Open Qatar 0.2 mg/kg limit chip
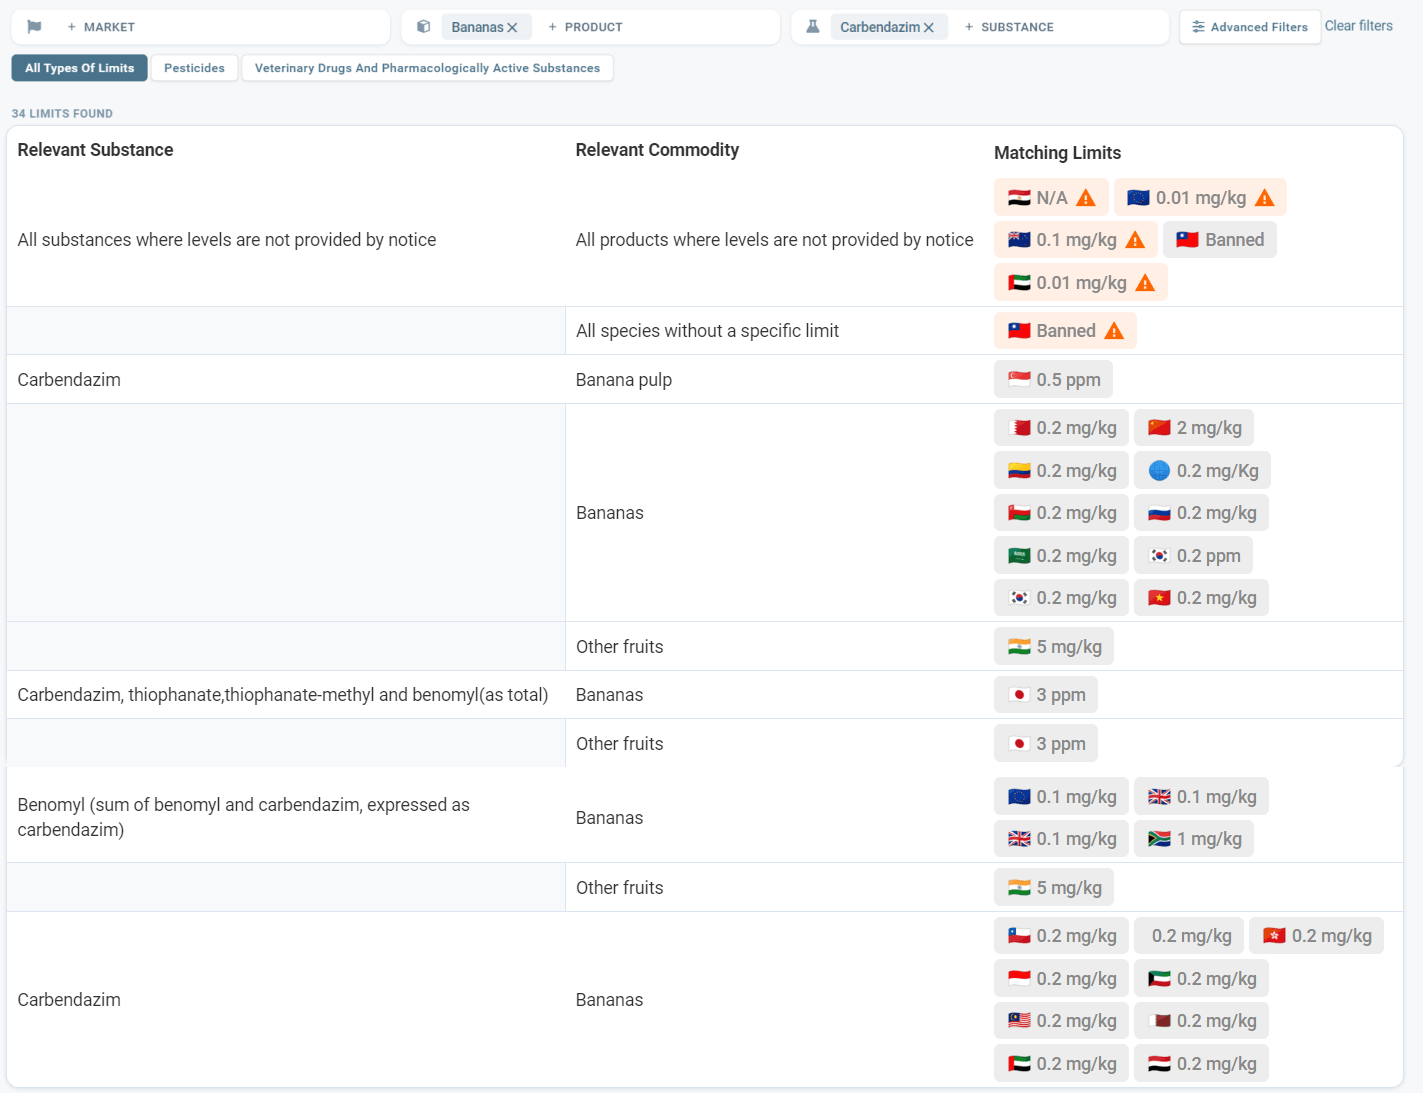This screenshot has width=1423, height=1093. tap(1202, 1021)
